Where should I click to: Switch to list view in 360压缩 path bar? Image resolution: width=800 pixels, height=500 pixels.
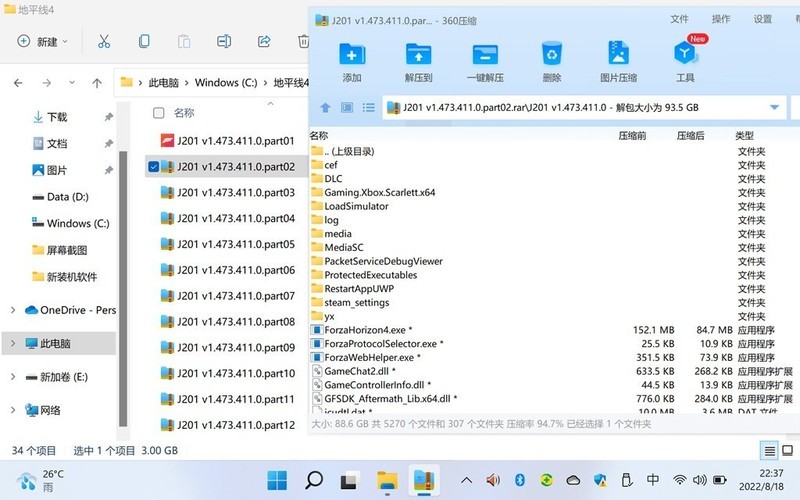coord(368,108)
